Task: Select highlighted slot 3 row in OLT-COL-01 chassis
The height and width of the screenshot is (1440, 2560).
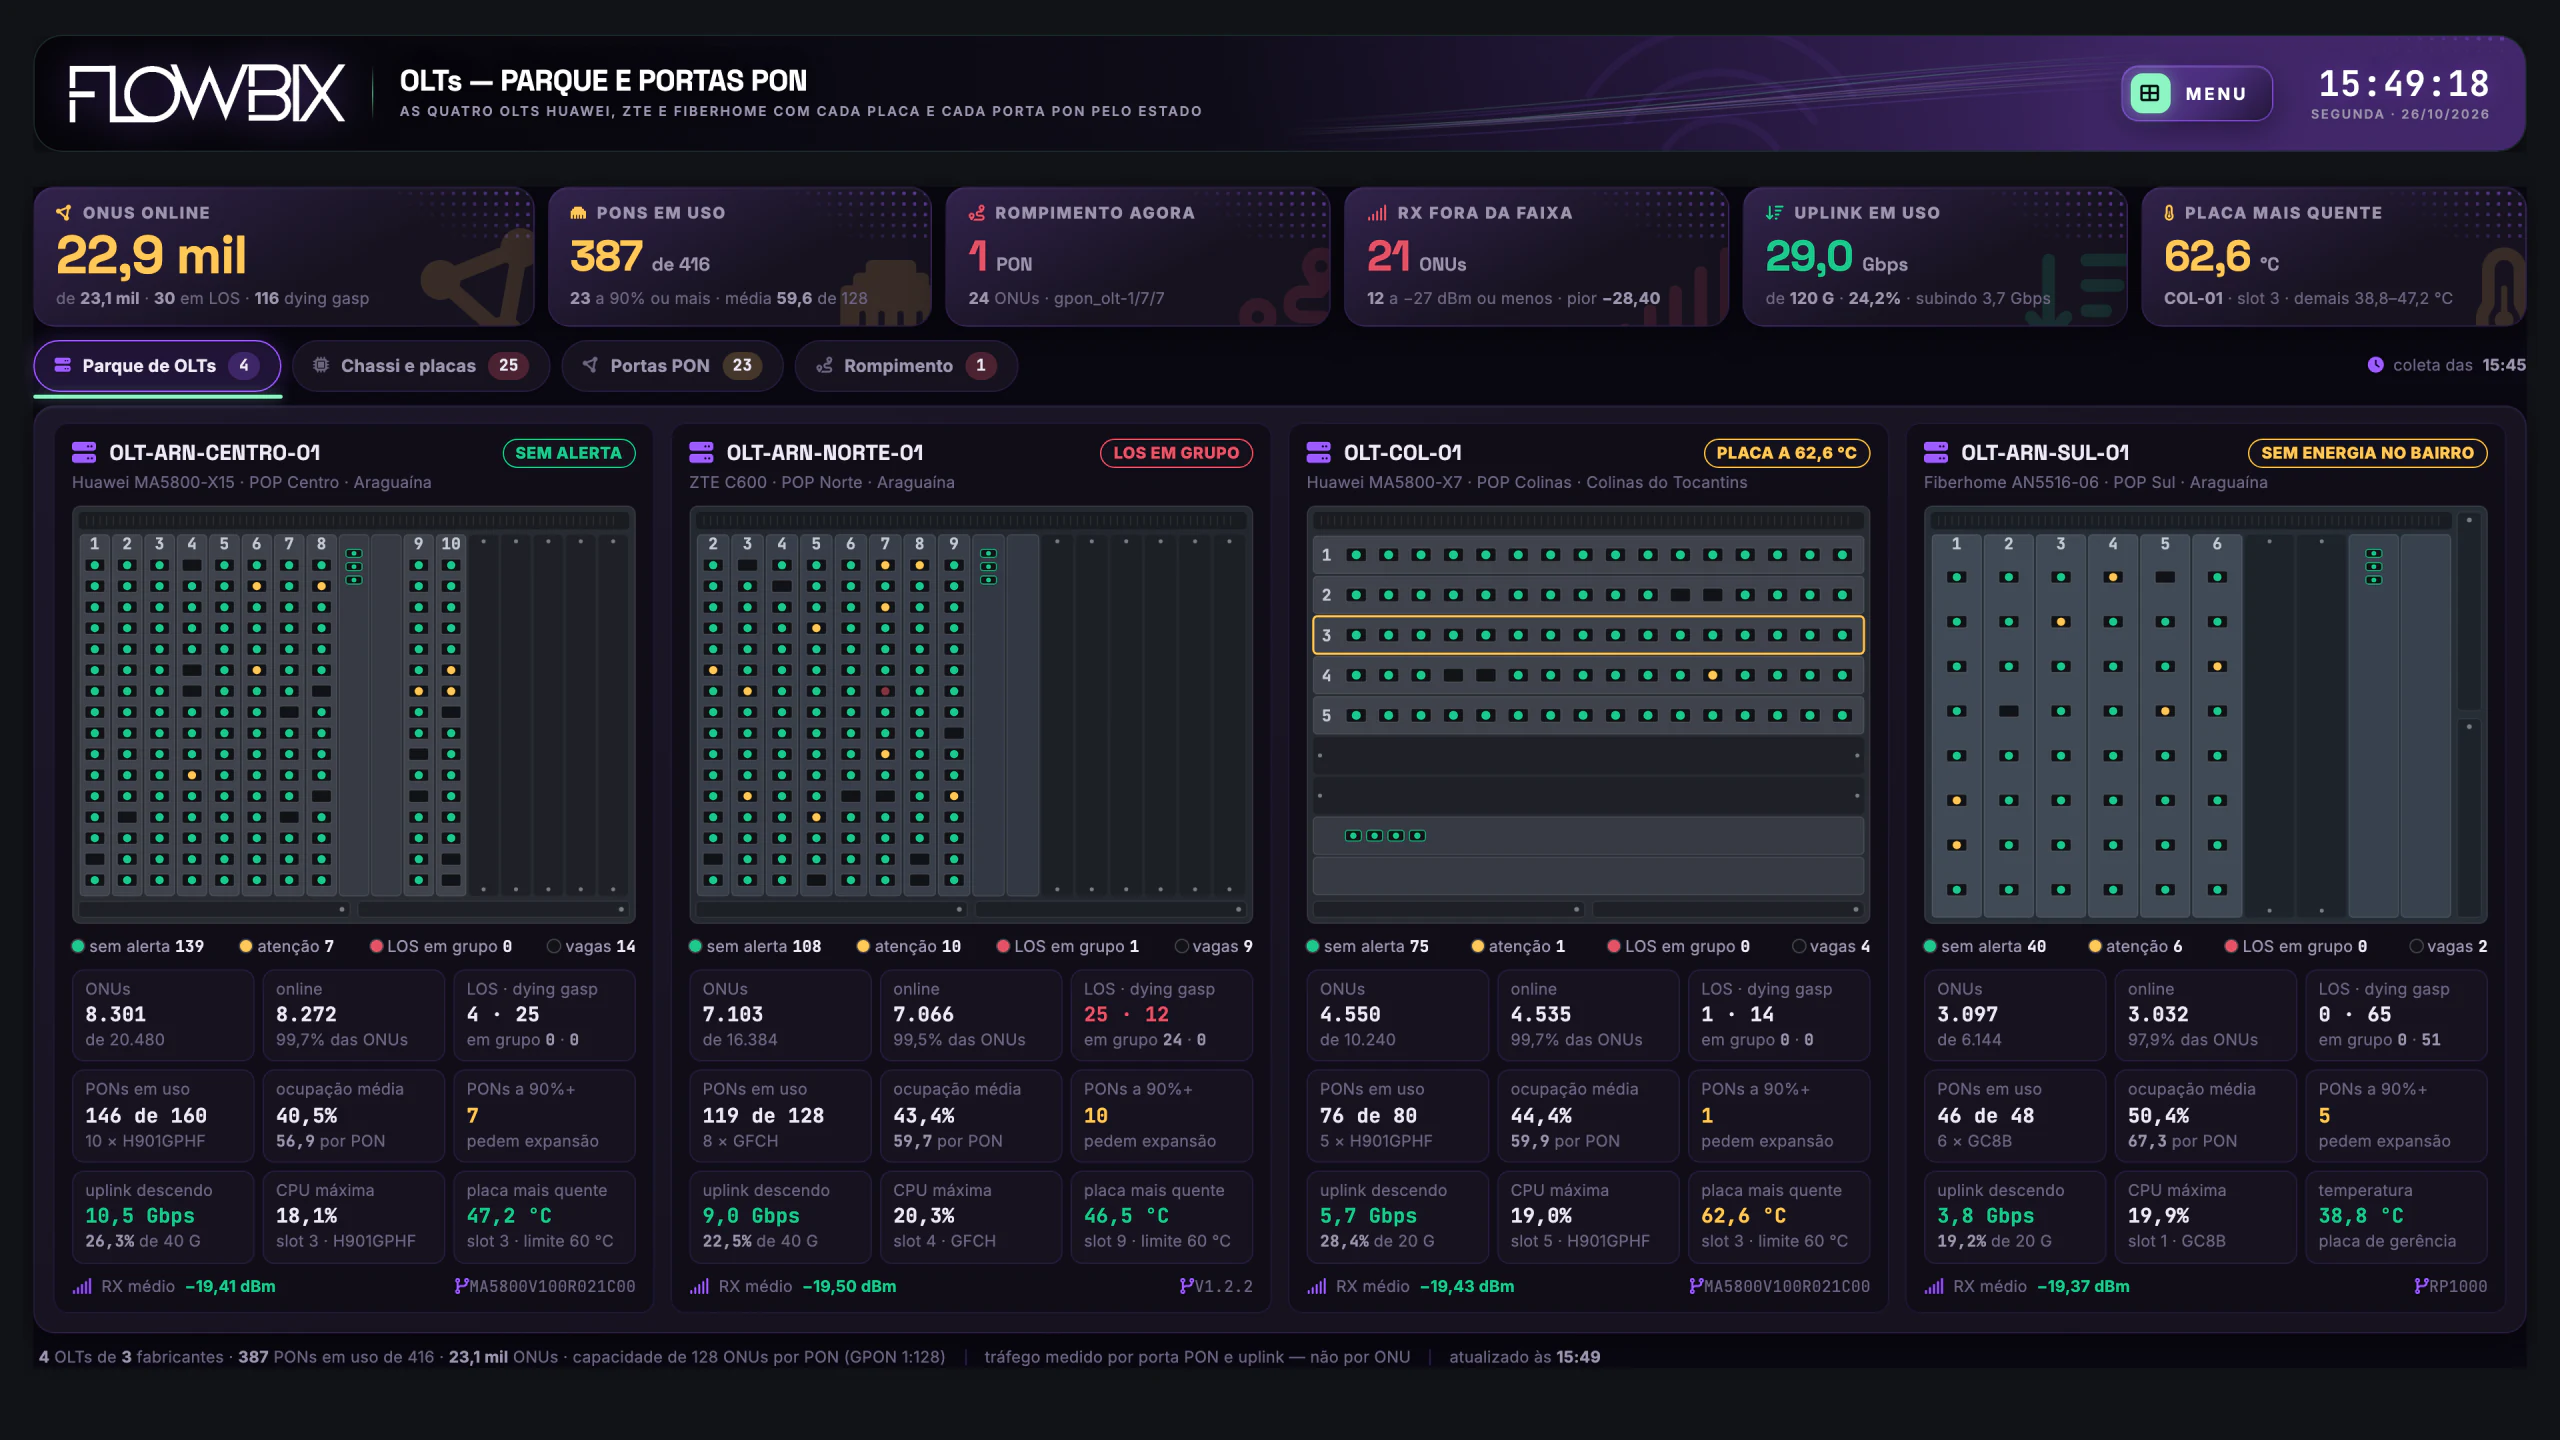Action: click(x=1588, y=635)
